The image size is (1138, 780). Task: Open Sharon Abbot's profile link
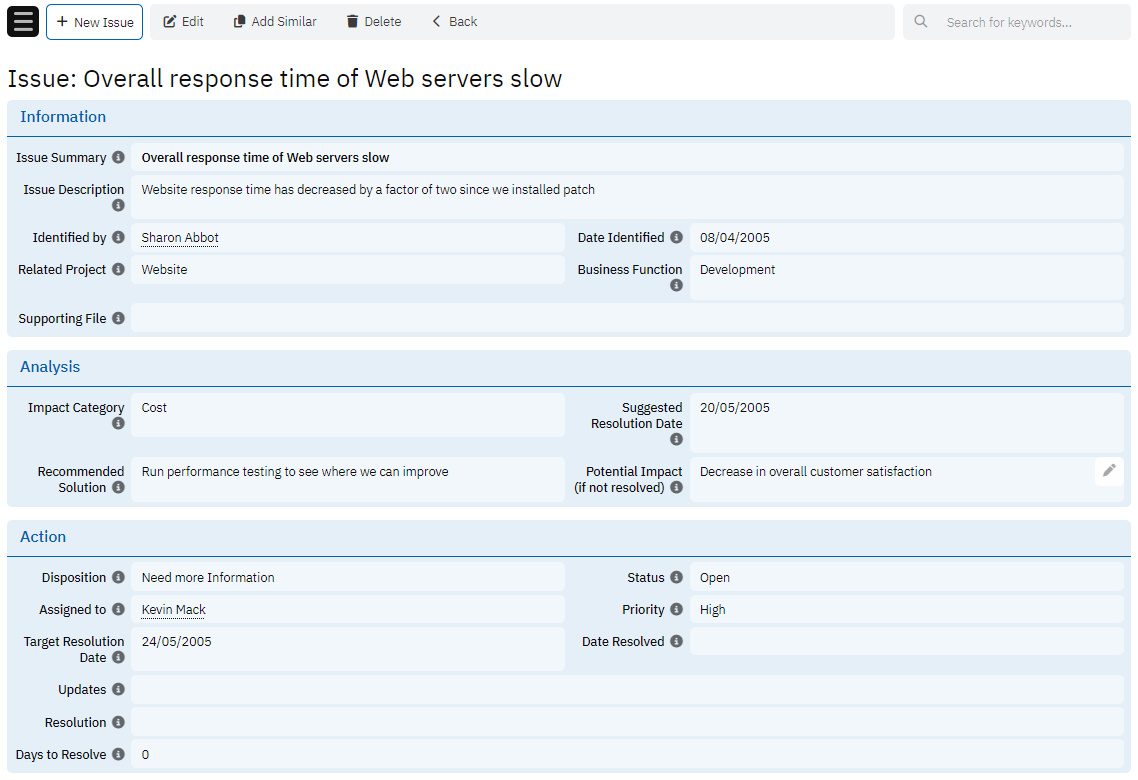180,238
